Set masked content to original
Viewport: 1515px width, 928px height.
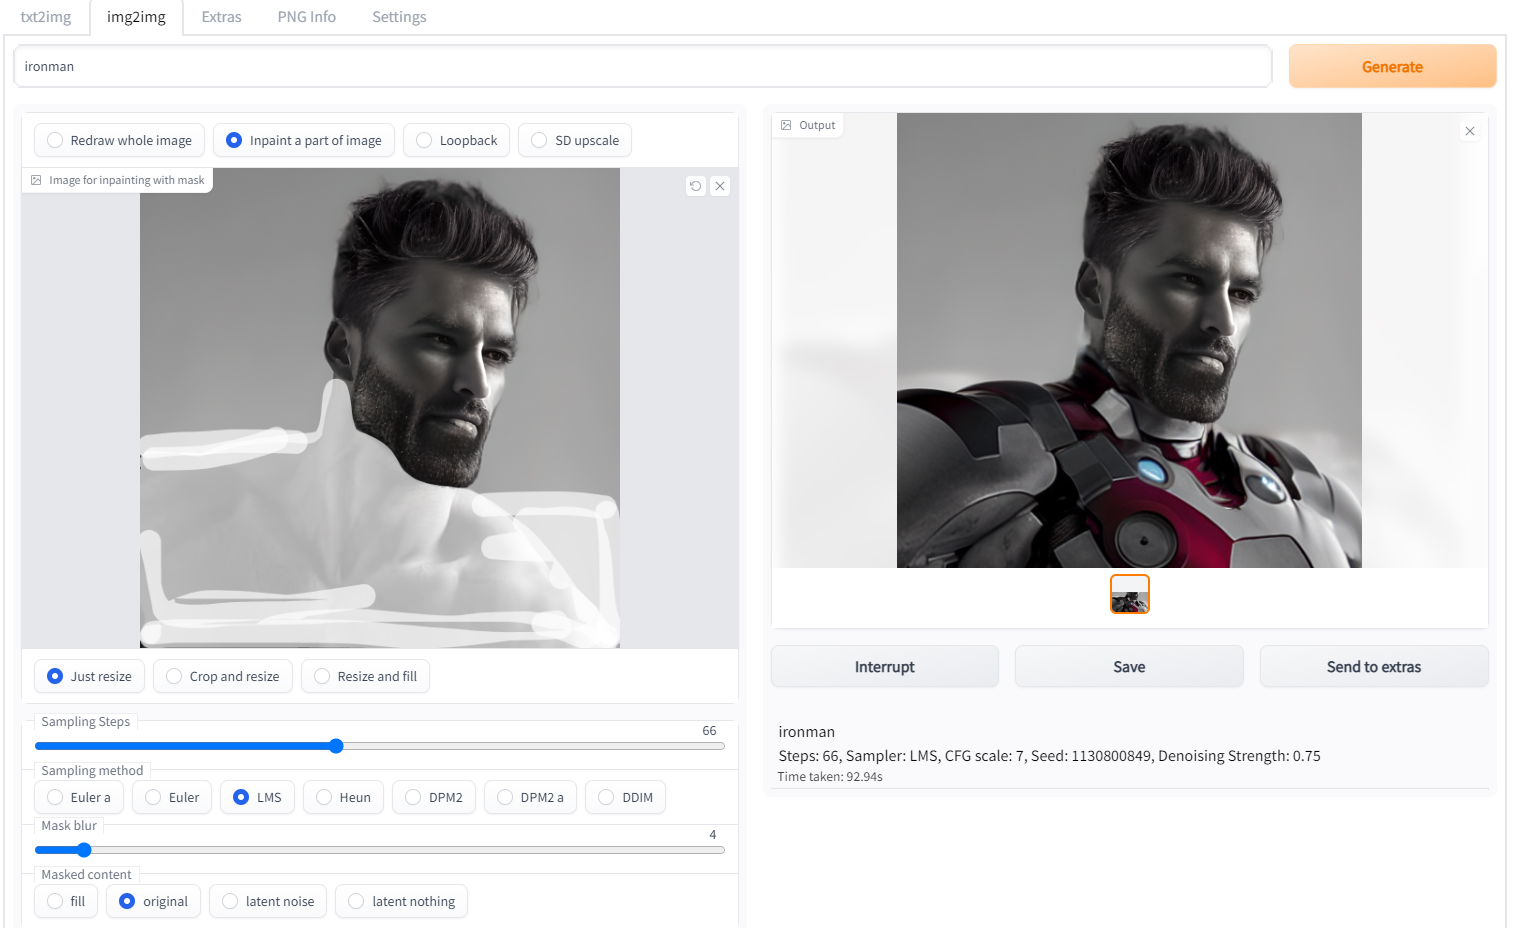click(x=153, y=901)
